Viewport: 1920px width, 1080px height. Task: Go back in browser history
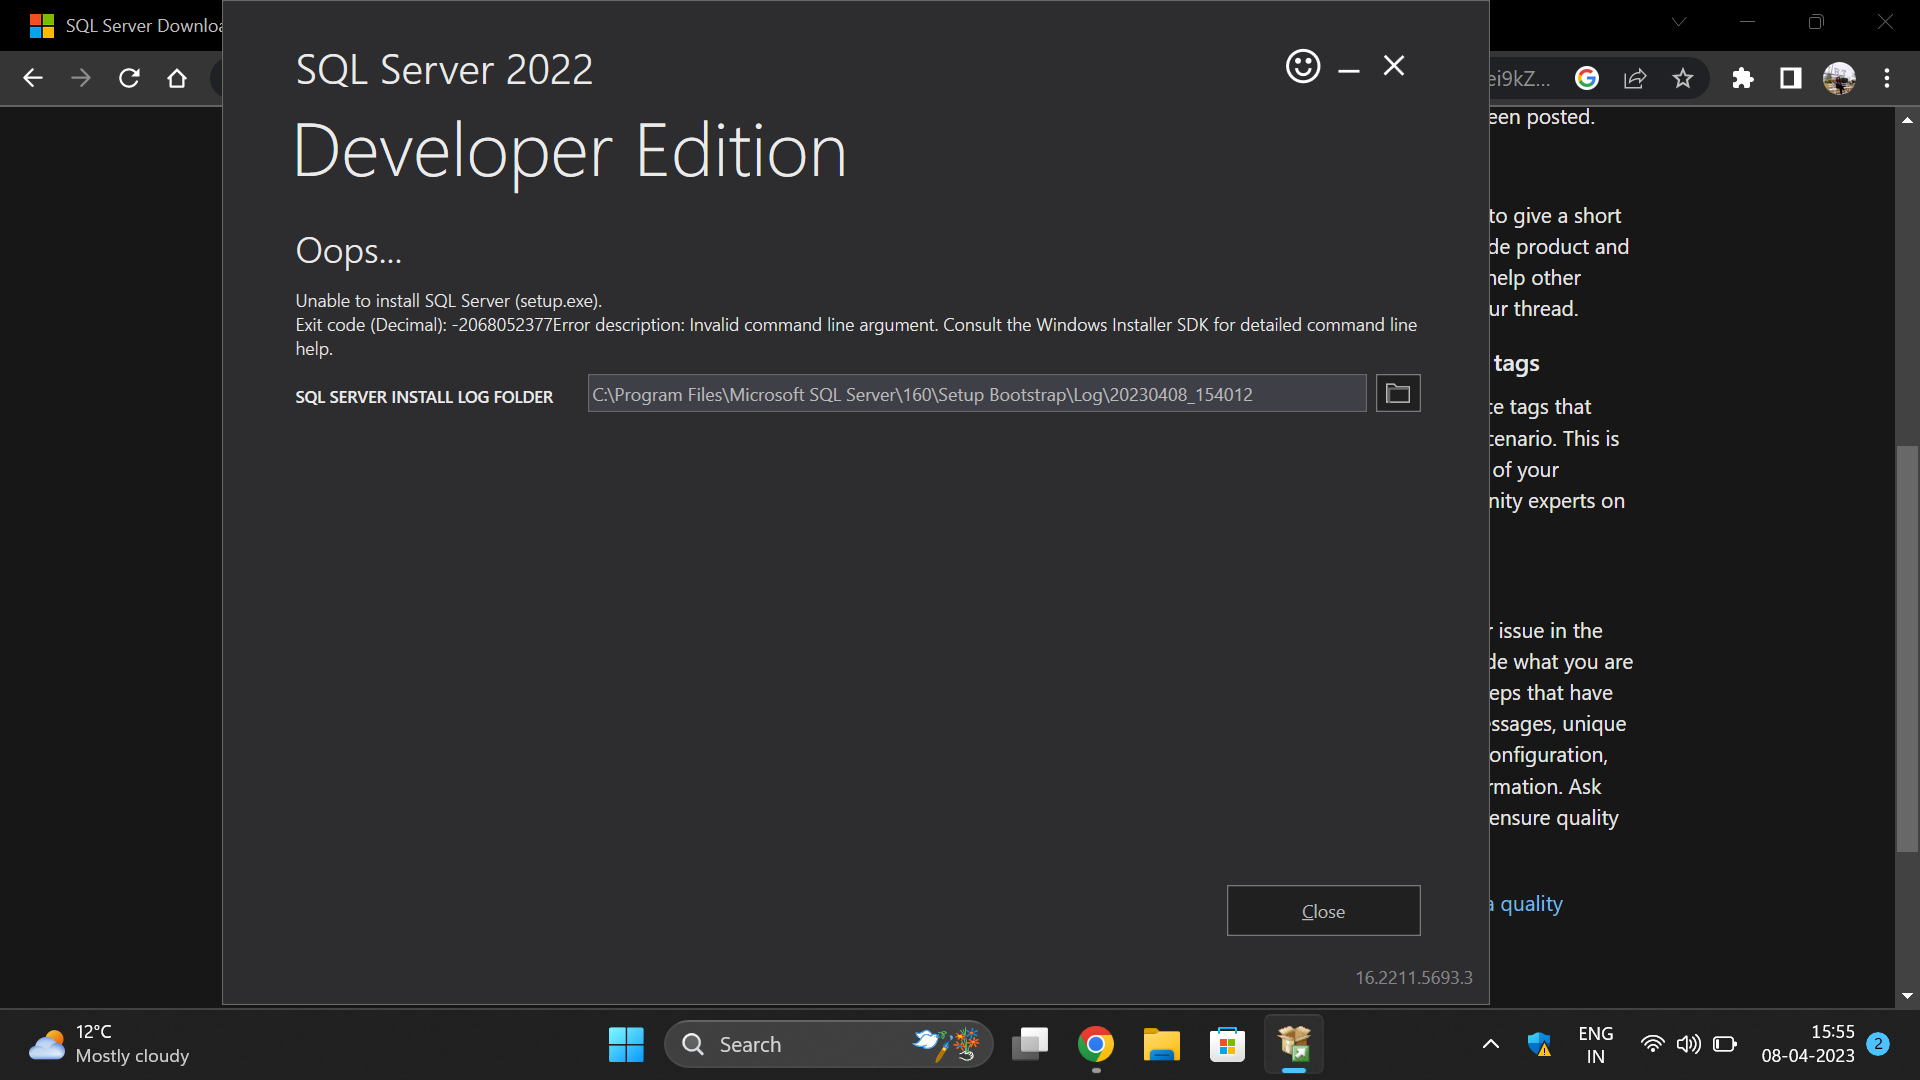(x=33, y=78)
